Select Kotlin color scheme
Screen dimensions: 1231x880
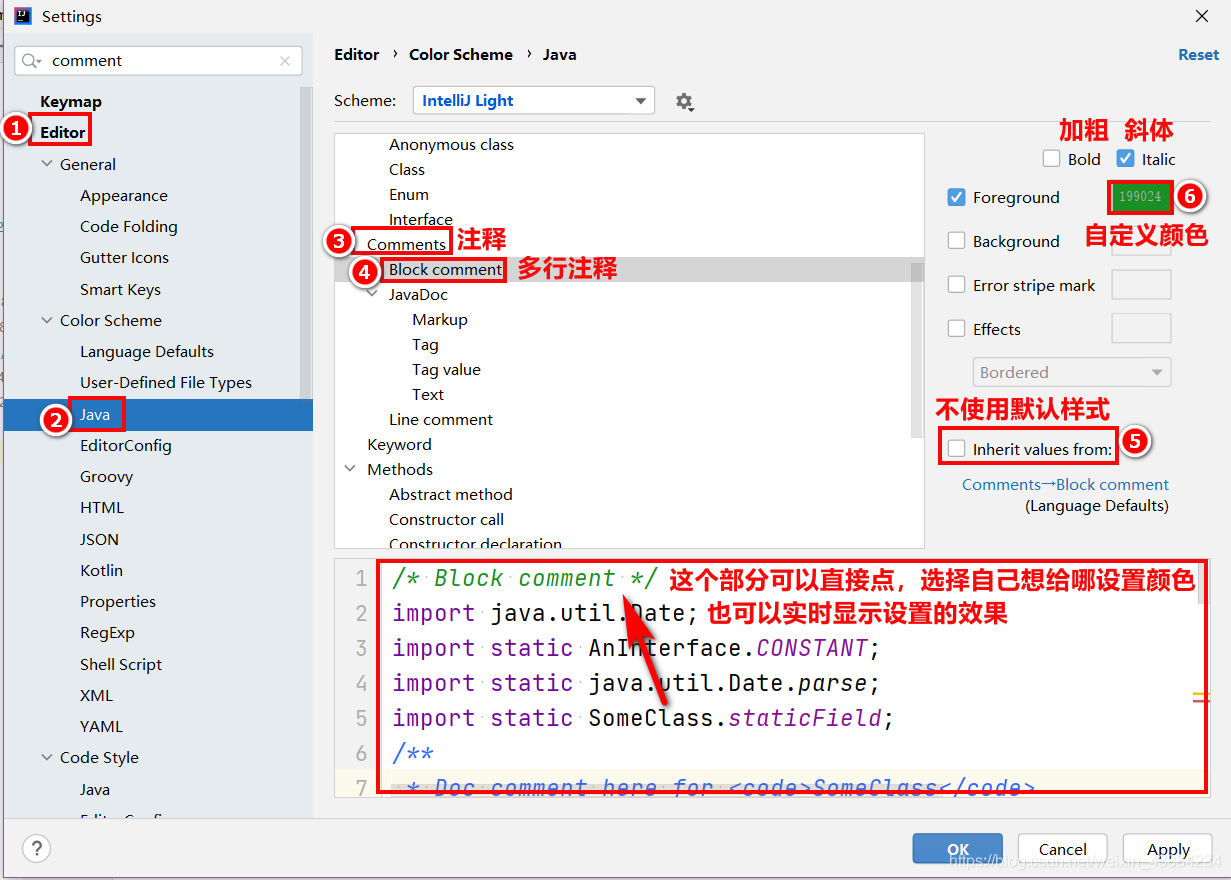click(x=102, y=570)
